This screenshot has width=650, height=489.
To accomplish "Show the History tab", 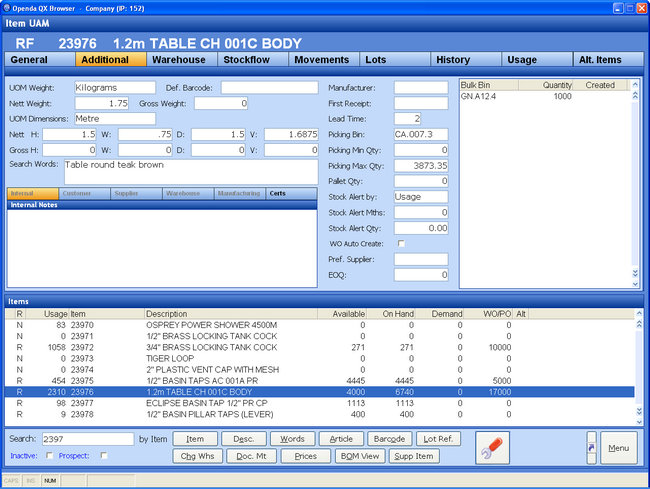I will point(466,60).
